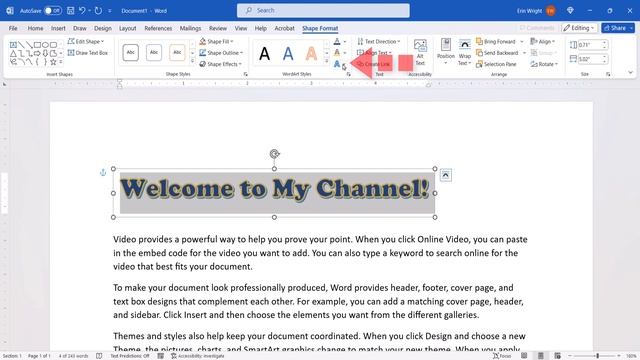Open the Acrobat tab
This screenshot has width=640, height=360.
click(x=284, y=28)
